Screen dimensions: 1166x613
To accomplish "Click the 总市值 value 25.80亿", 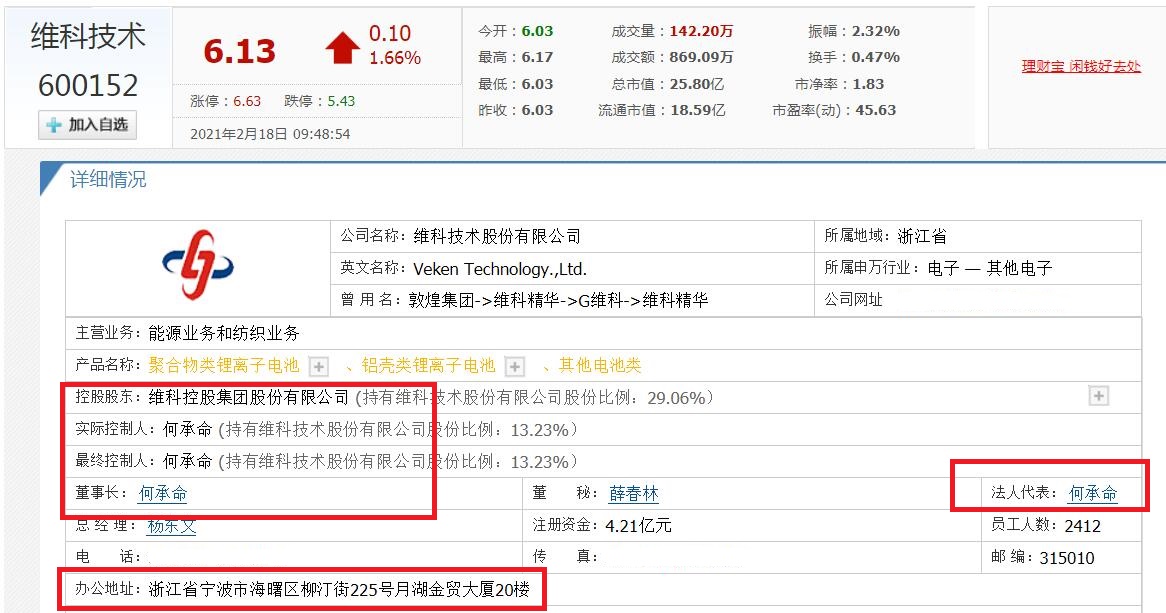I will (697, 84).
